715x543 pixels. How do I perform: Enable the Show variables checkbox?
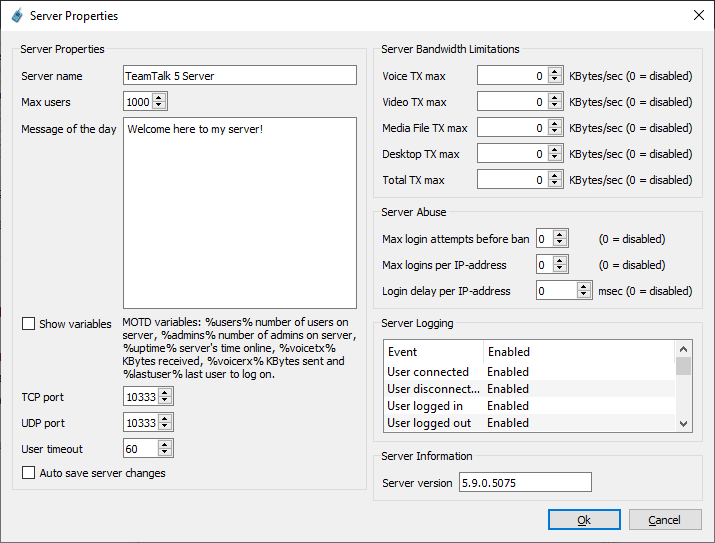(29, 324)
